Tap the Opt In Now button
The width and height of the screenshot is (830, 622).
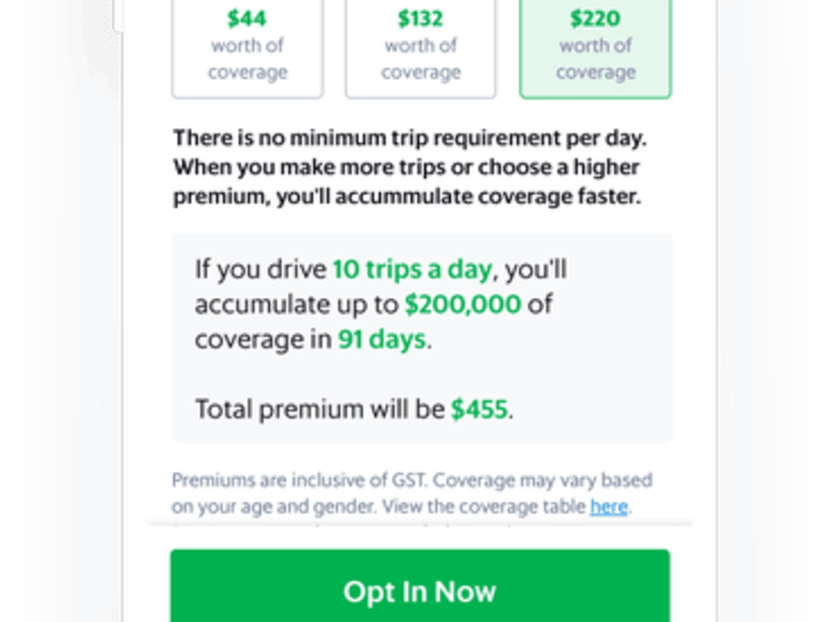point(419,591)
